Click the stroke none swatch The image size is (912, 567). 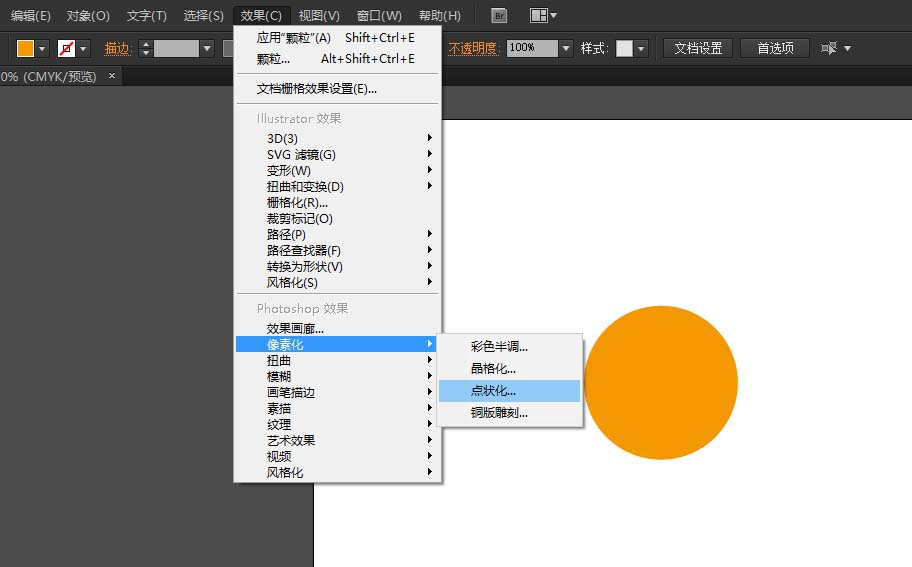66,48
